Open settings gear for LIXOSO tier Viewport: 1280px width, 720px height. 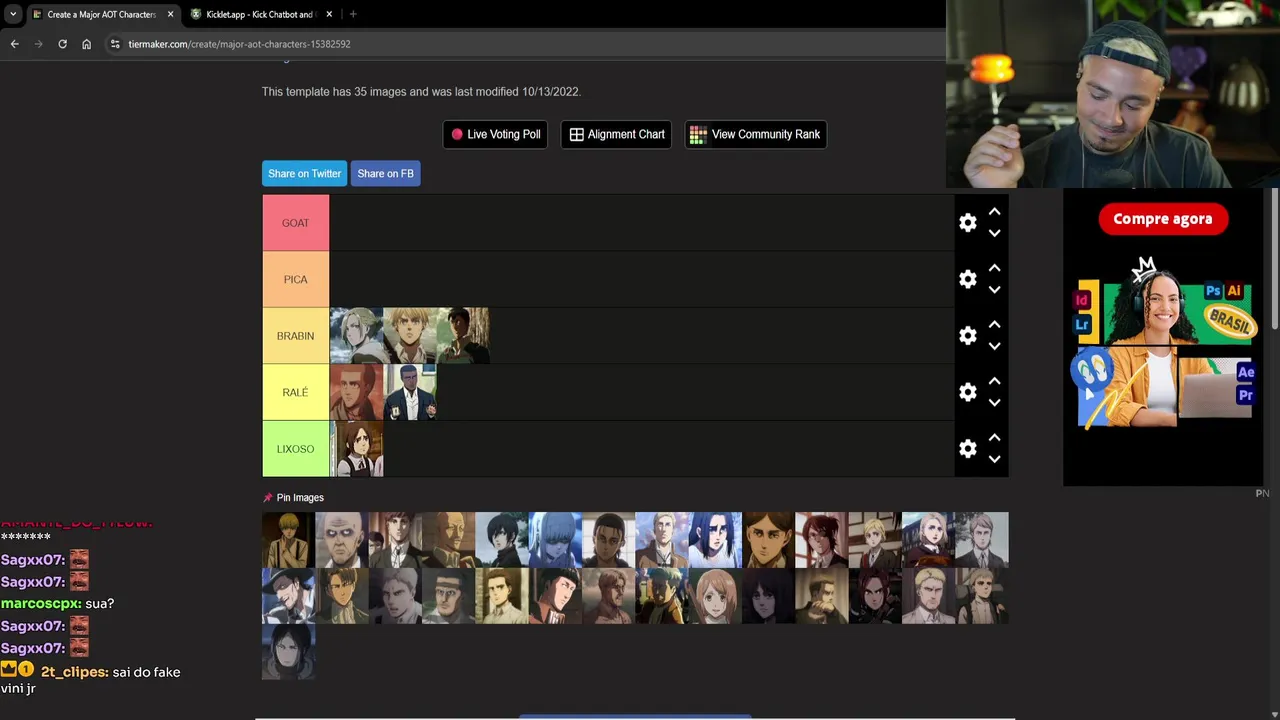[967, 449]
